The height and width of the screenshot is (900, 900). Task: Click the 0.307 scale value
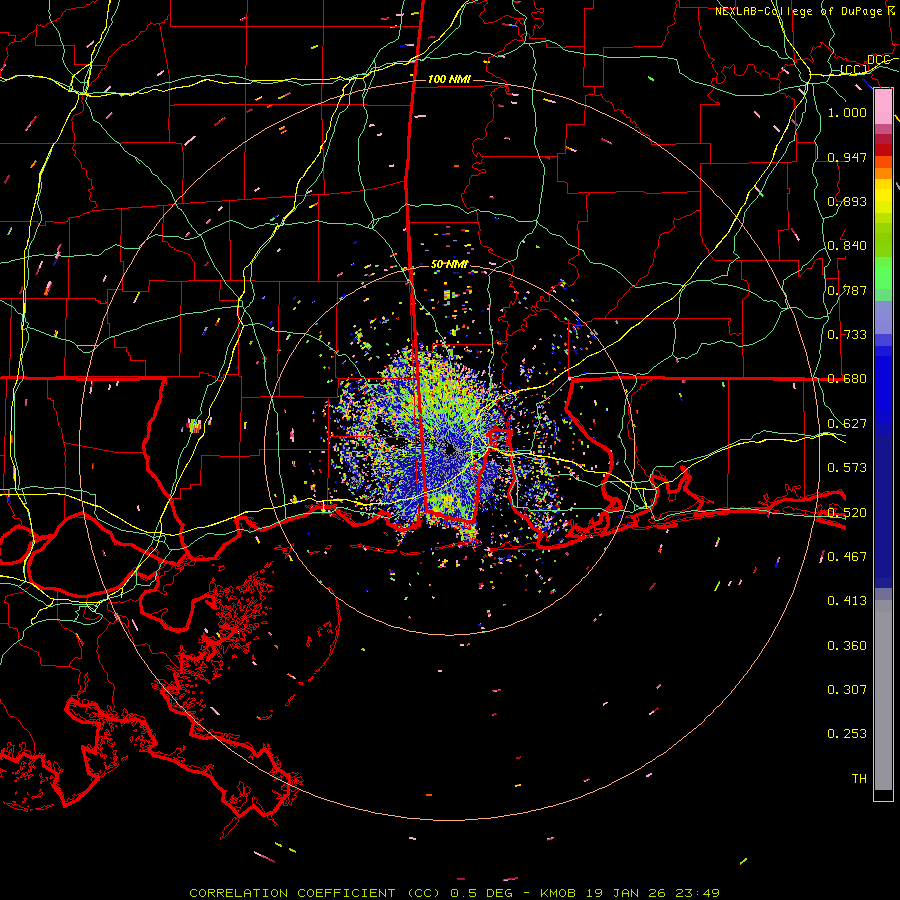(847, 689)
